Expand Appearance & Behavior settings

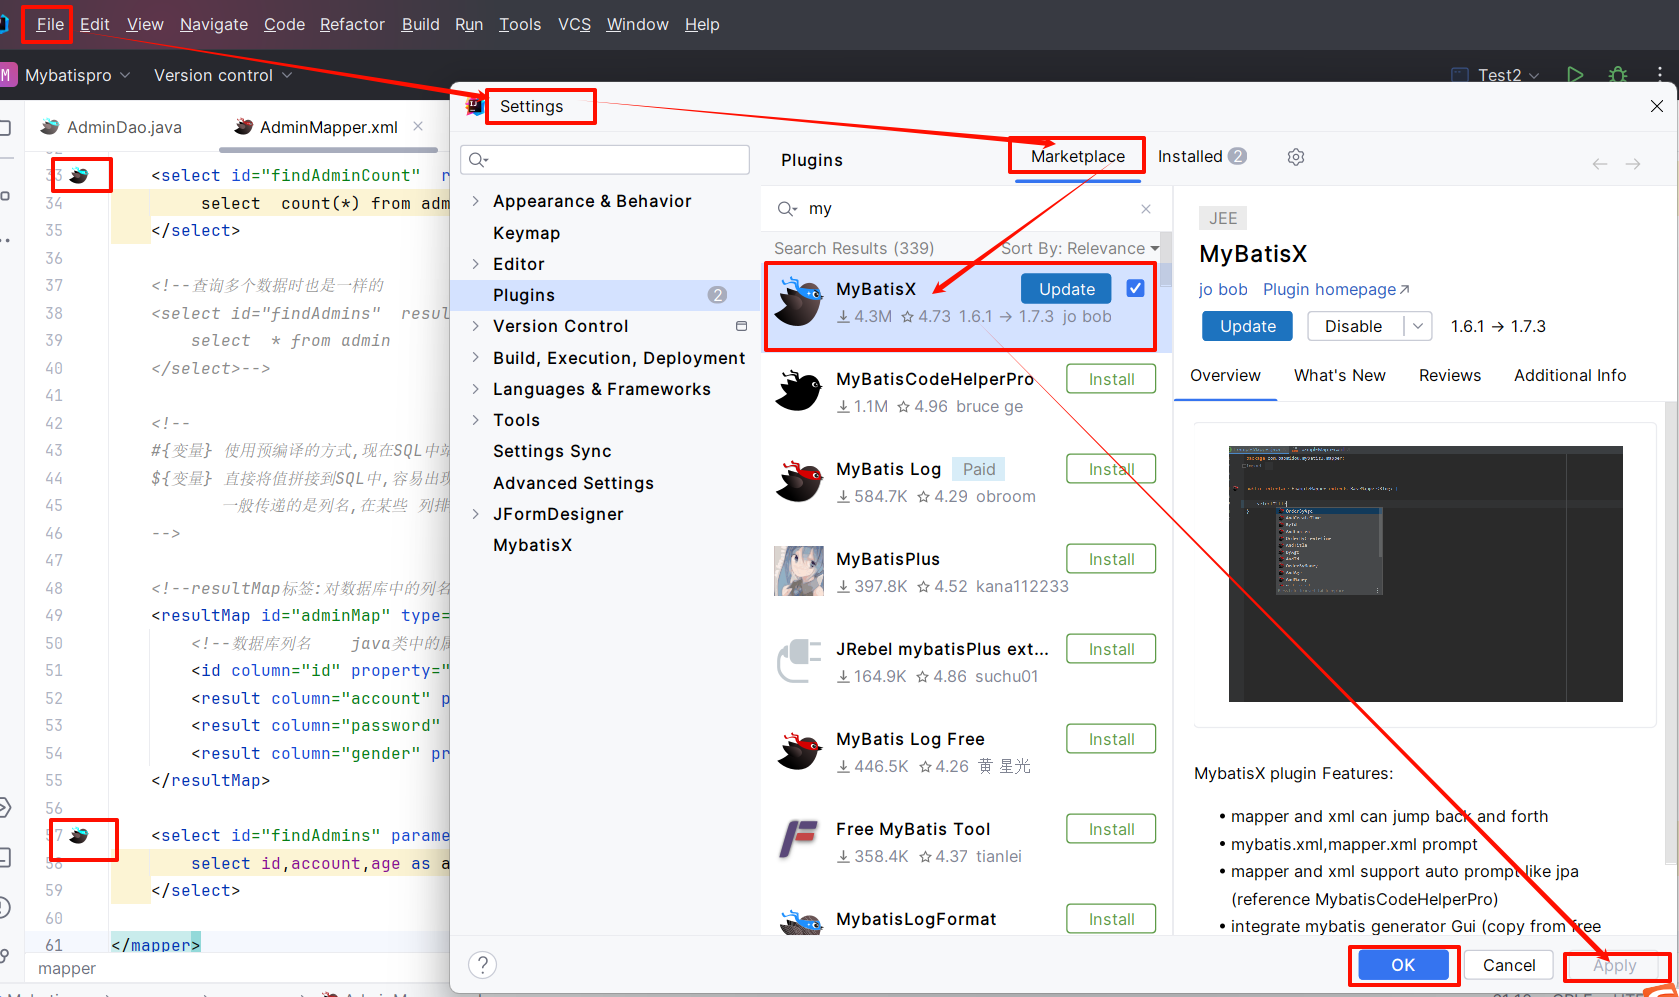[475, 201]
